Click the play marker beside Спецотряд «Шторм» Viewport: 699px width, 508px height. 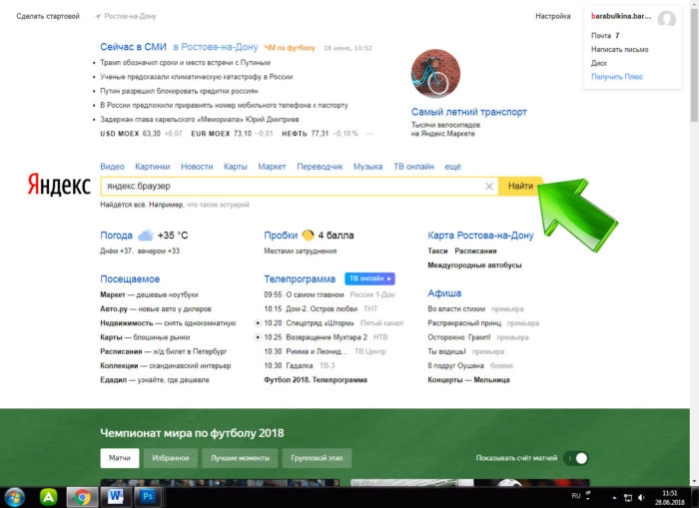tap(258, 323)
